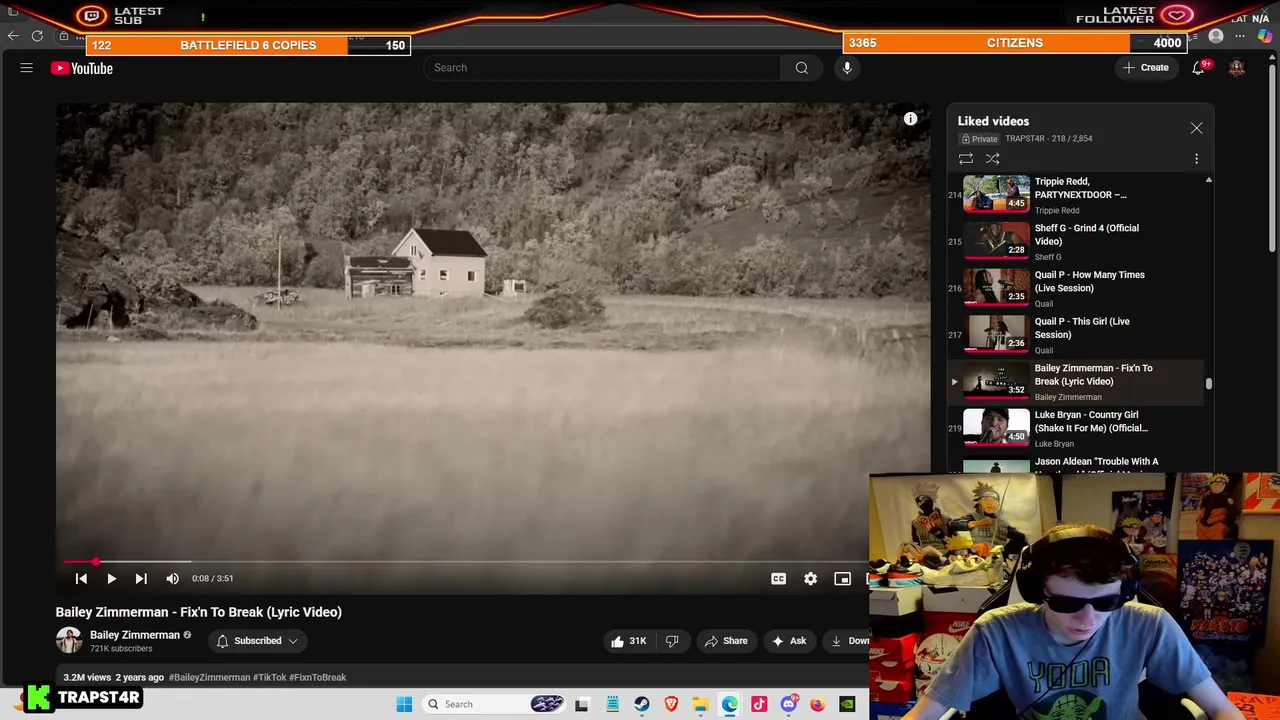This screenshot has height=720, width=1280.
Task: Open Bailey Zimmerman channel avatar
Action: click(69, 641)
